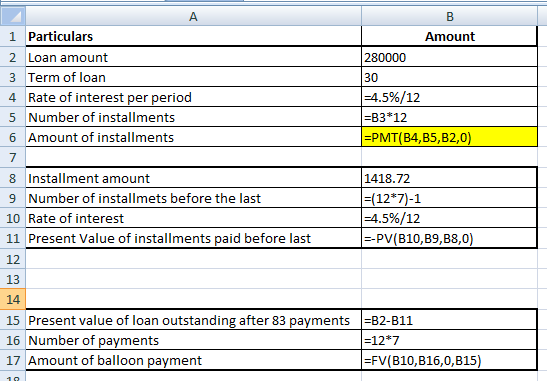
Task: Select the 'Term of loan' cell
Action: point(193,77)
